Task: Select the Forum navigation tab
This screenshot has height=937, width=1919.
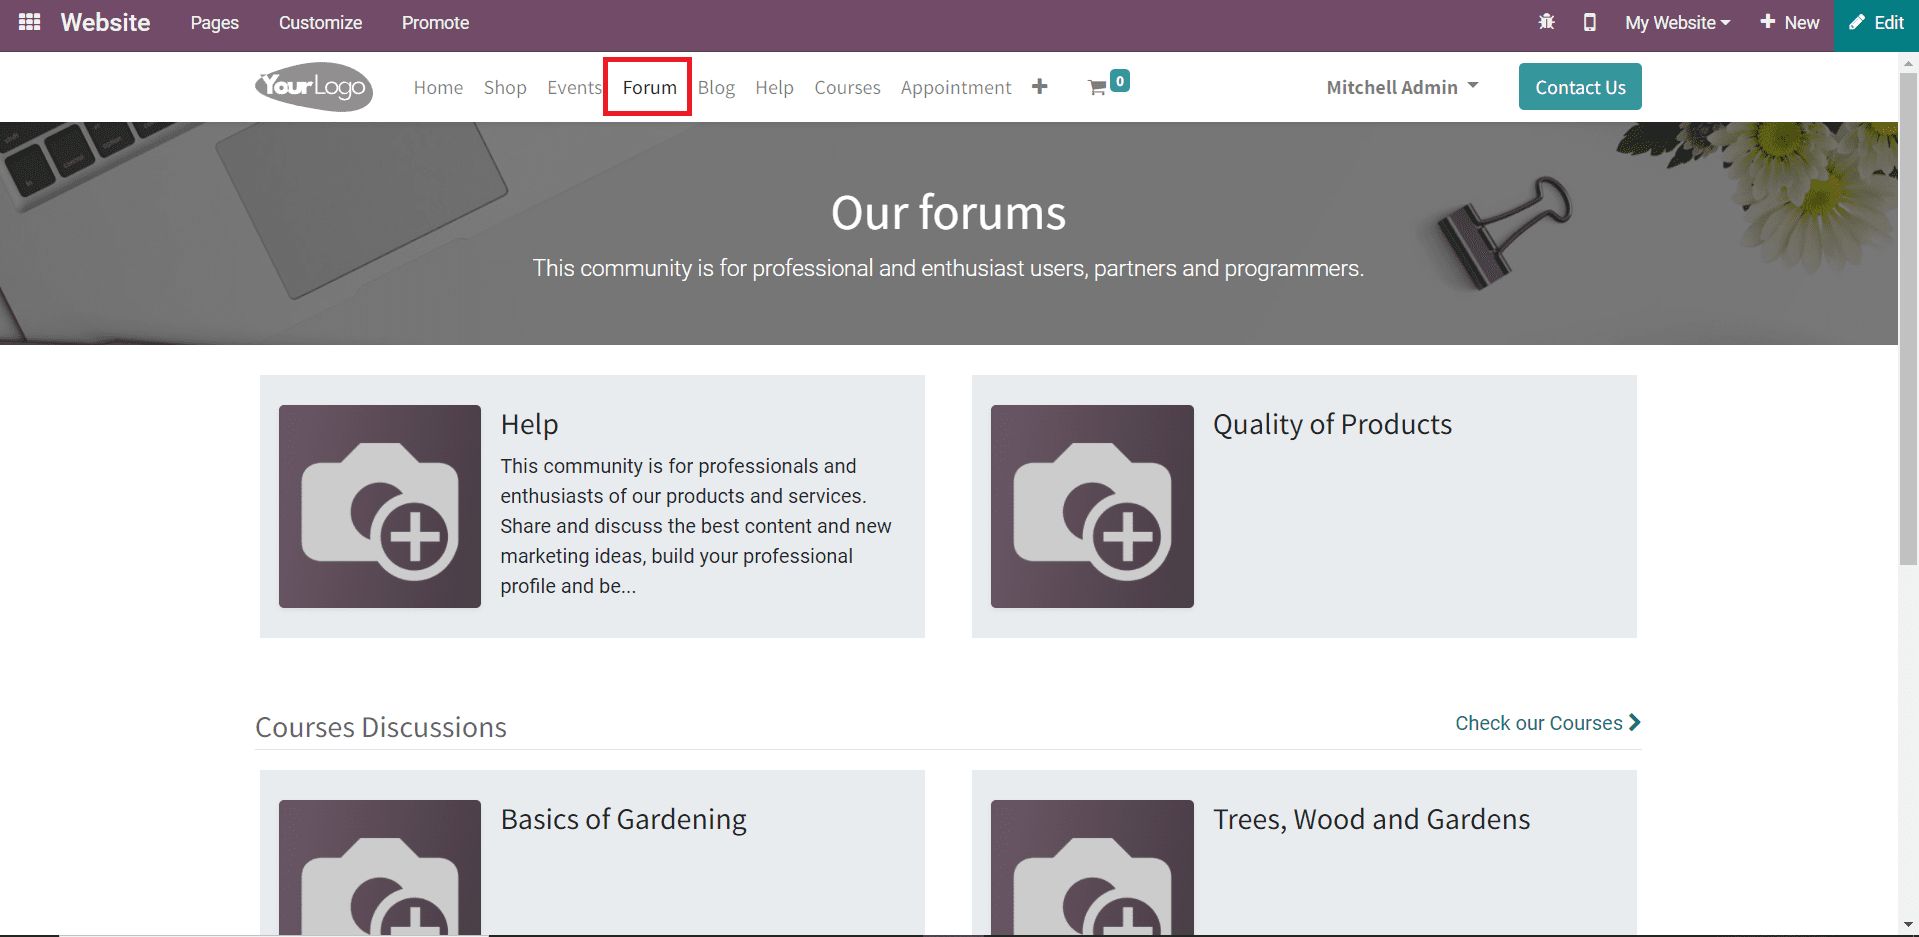Action: [x=648, y=87]
